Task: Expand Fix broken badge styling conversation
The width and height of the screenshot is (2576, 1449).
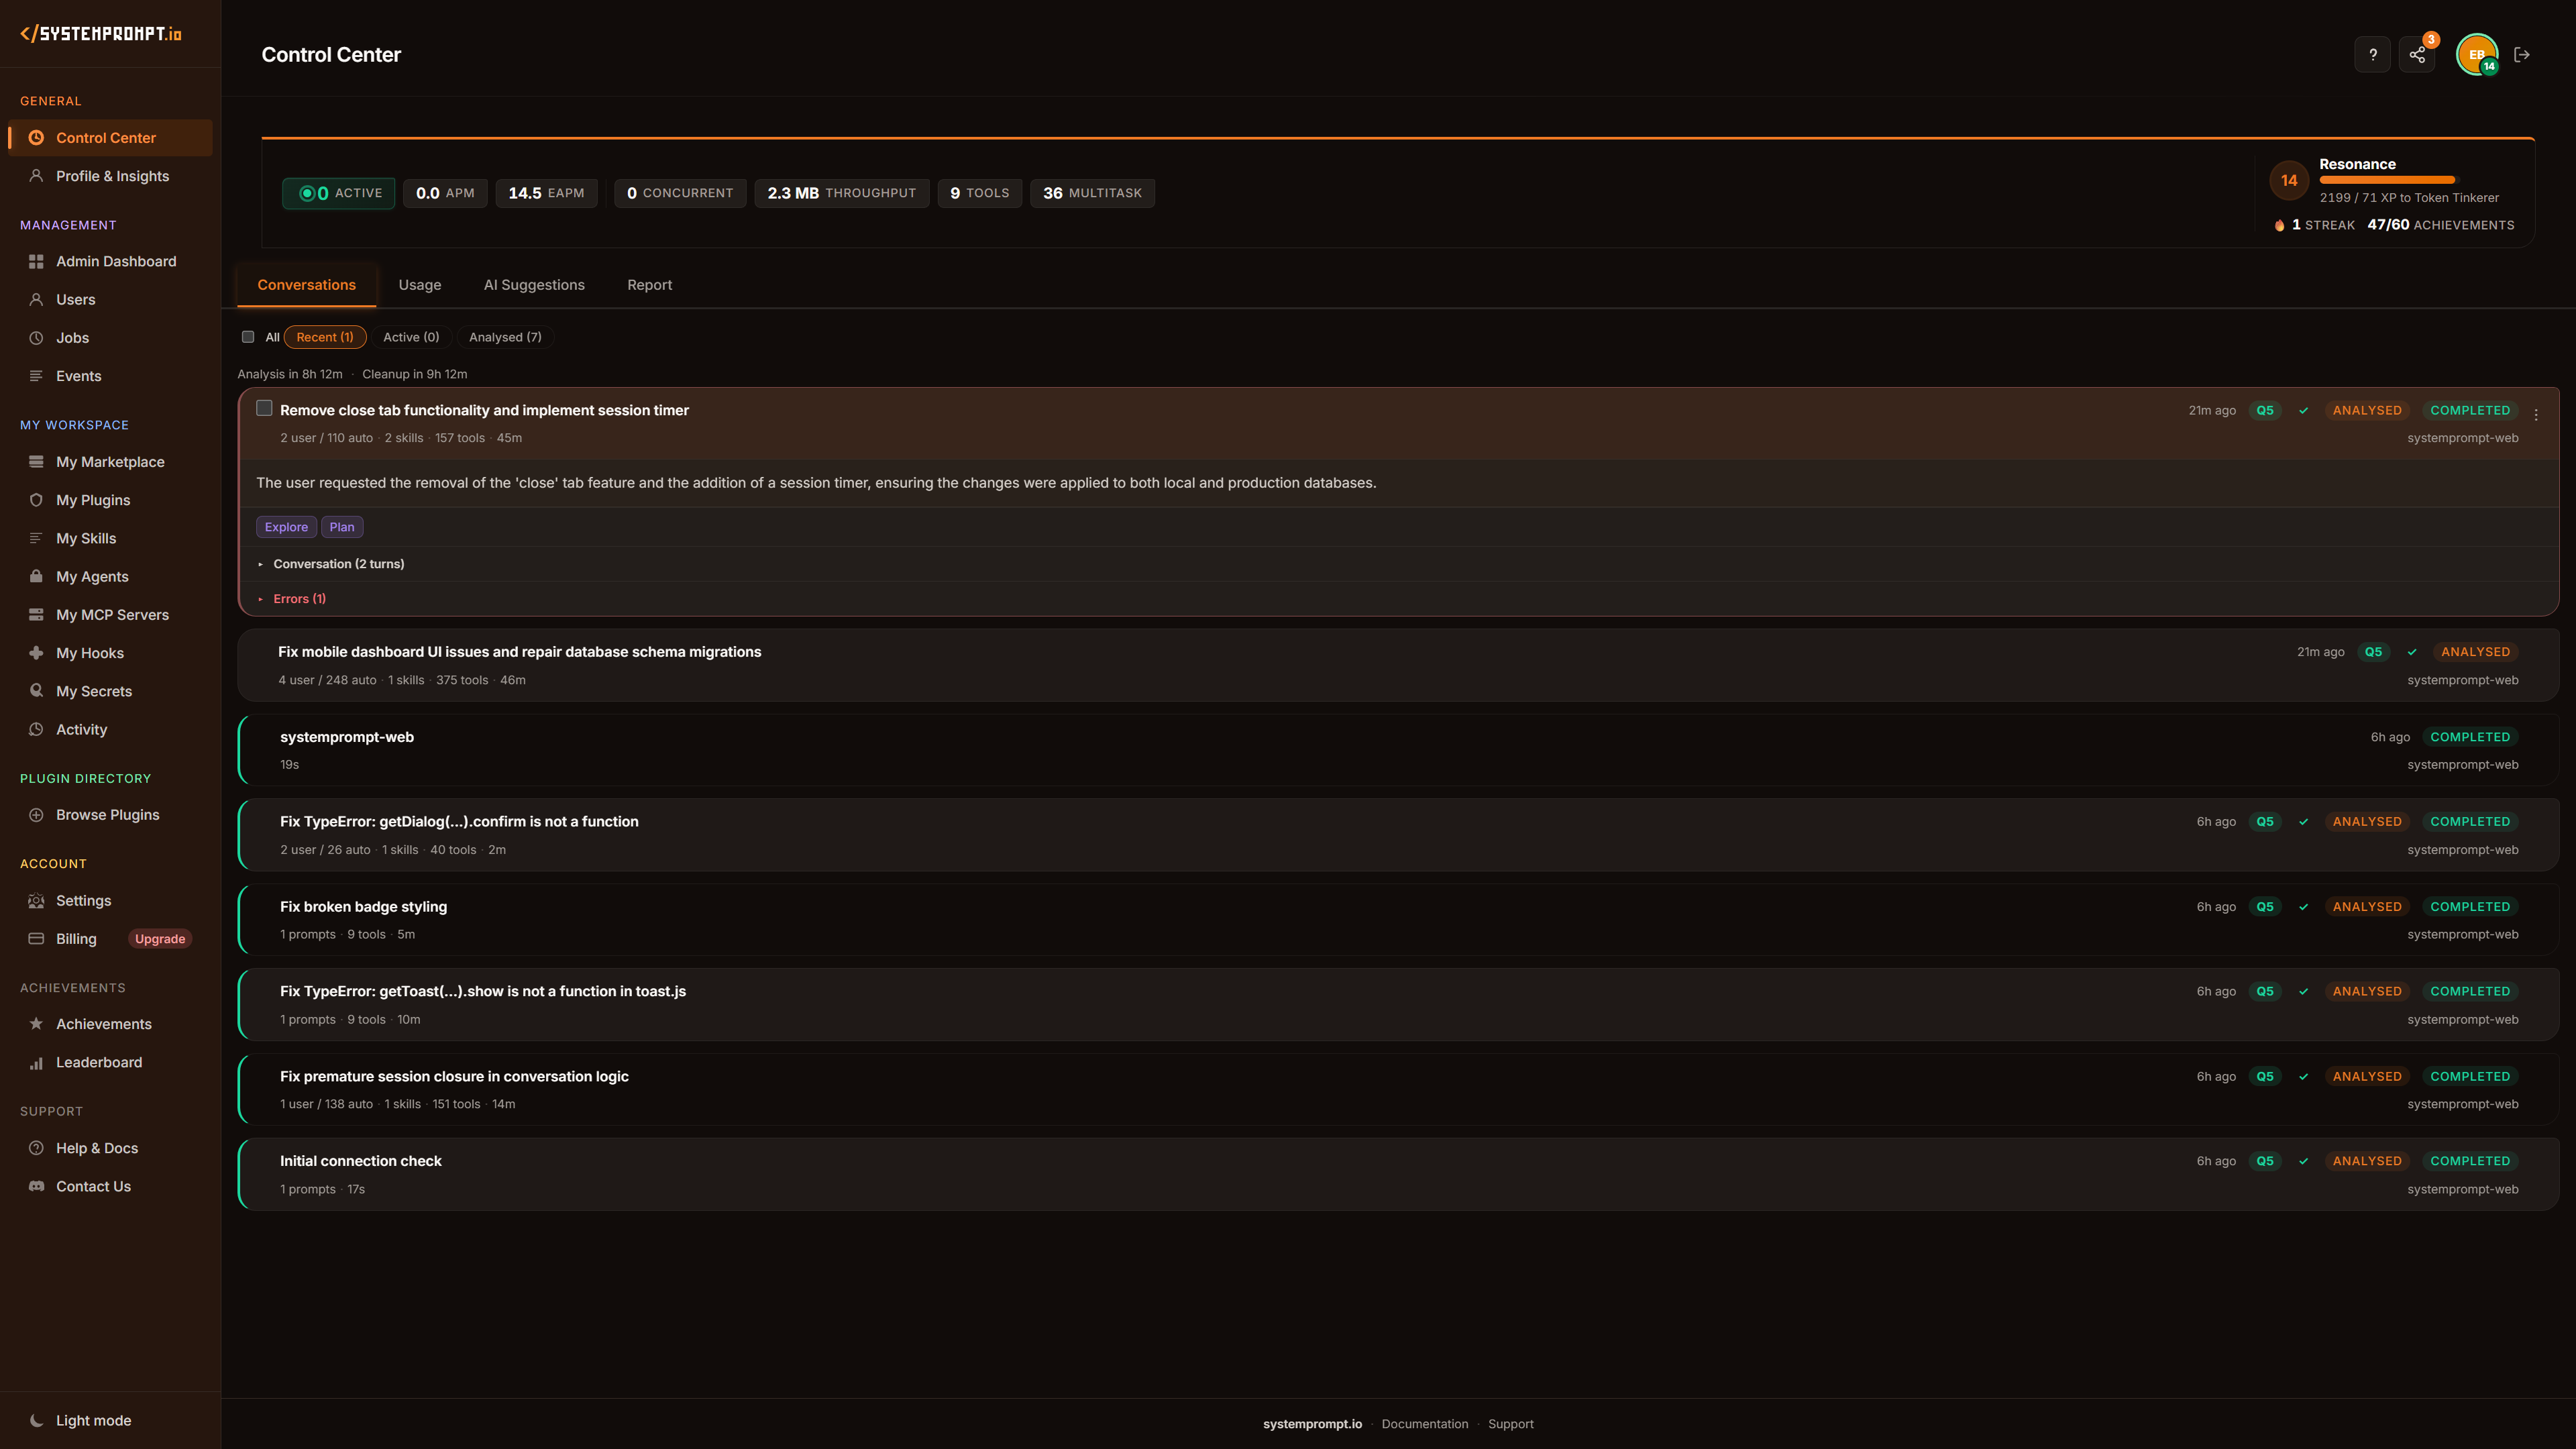Action: tap(363, 906)
